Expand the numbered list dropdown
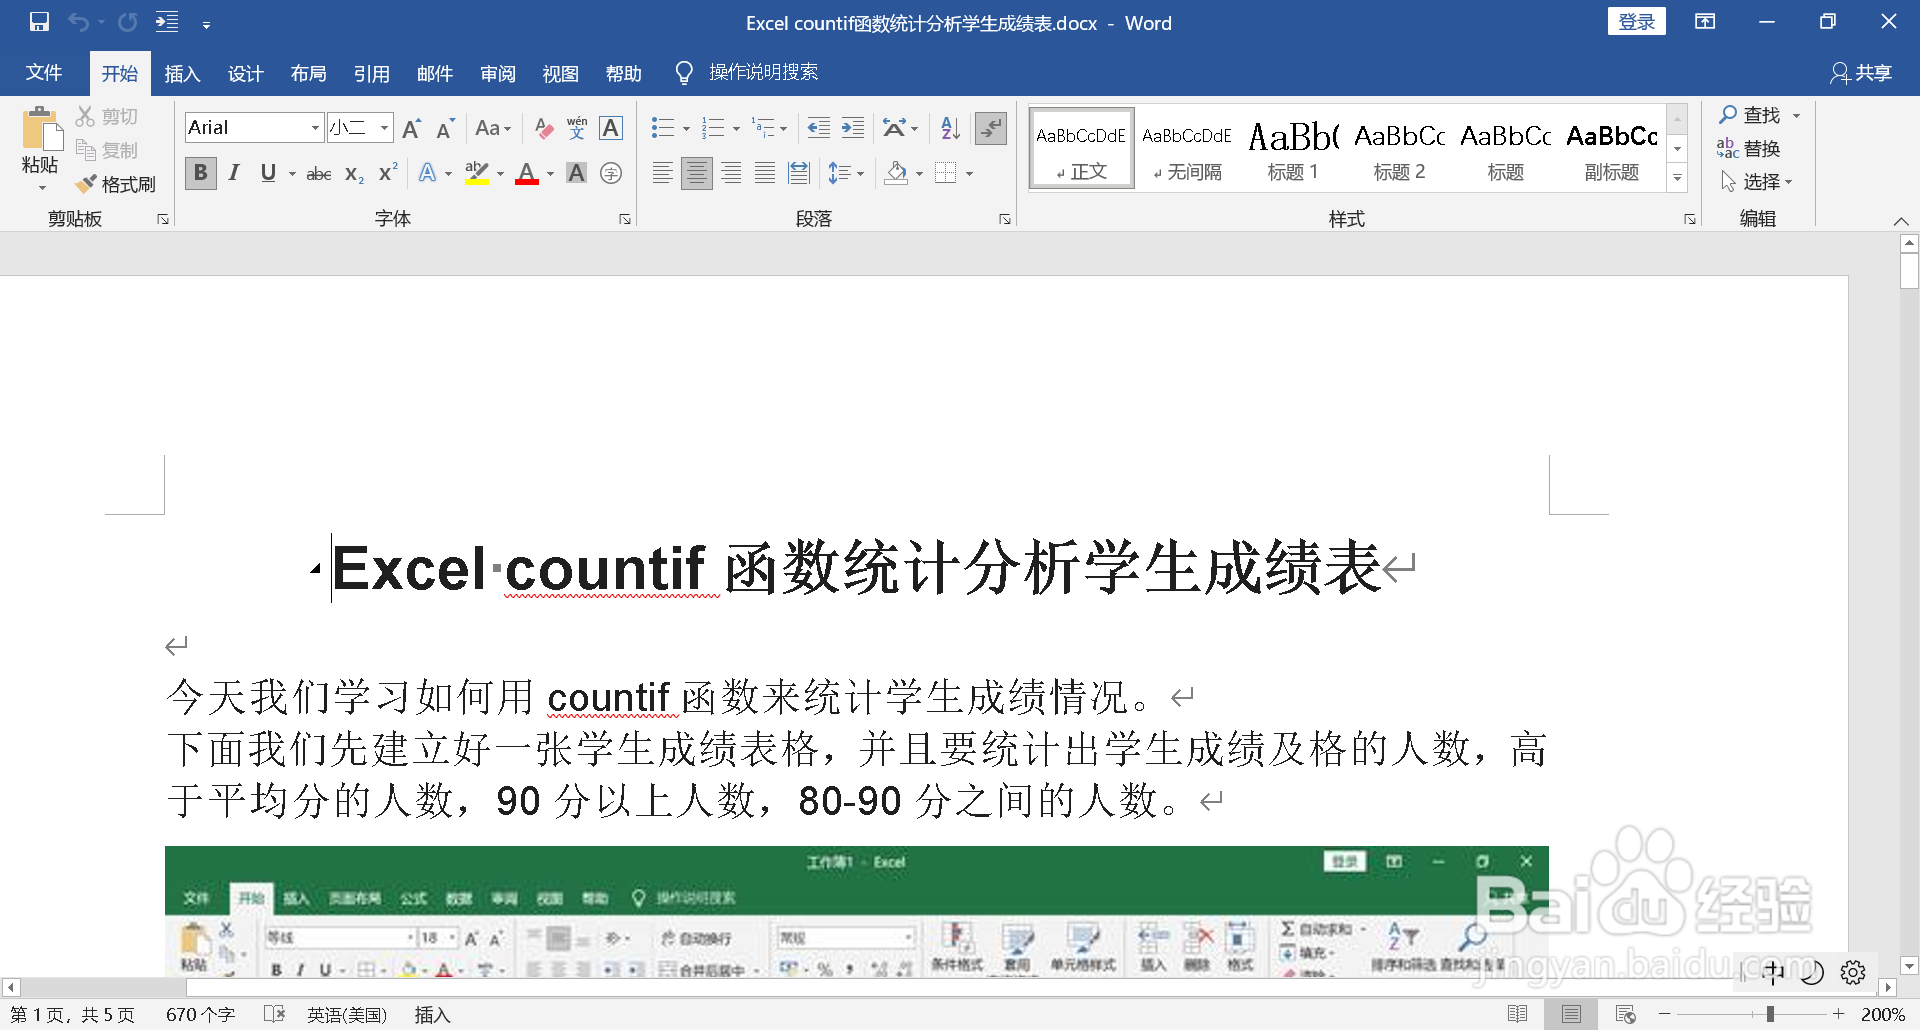1920x1030 pixels. (736, 129)
